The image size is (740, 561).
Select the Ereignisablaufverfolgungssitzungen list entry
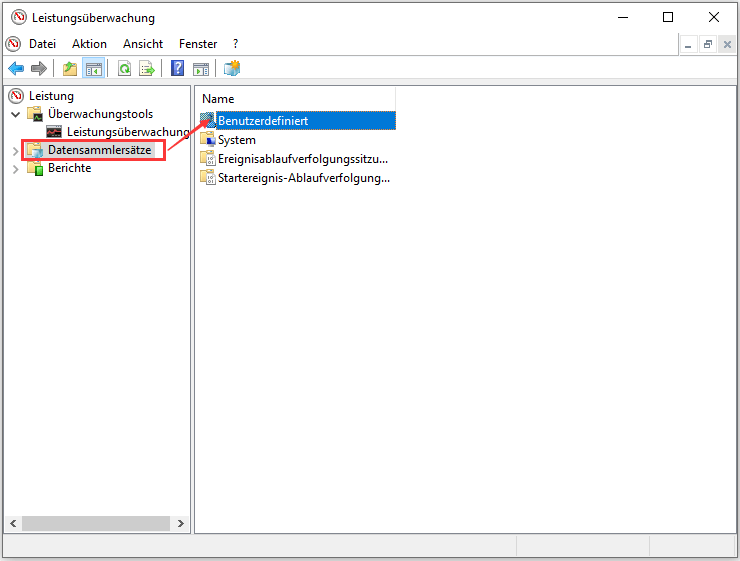[x=302, y=159]
